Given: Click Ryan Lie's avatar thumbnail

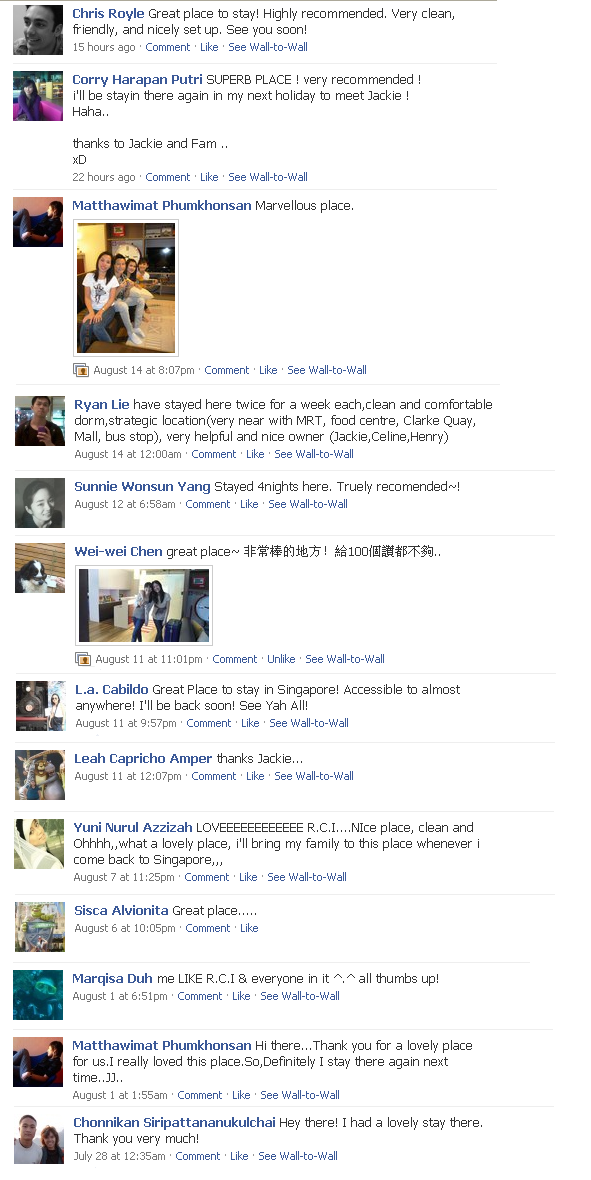Looking at the screenshot, I should pyautogui.click(x=40, y=421).
